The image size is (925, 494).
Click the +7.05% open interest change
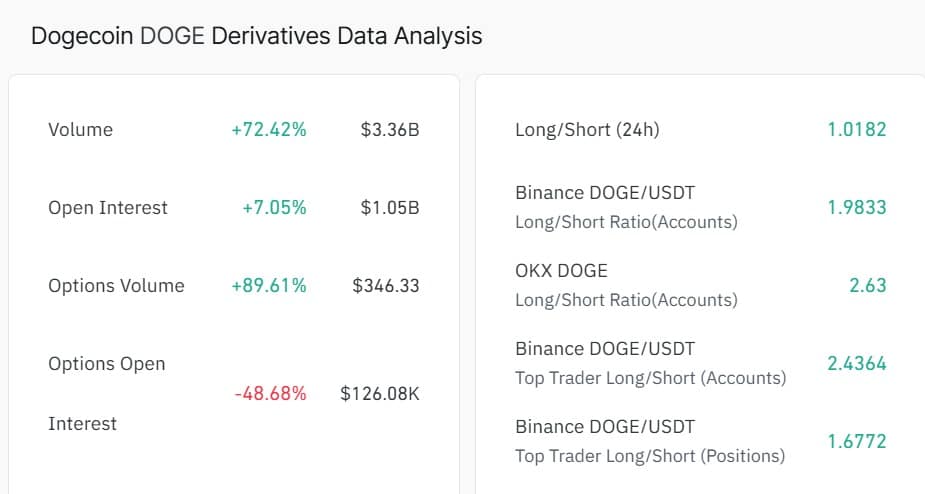point(274,208)
